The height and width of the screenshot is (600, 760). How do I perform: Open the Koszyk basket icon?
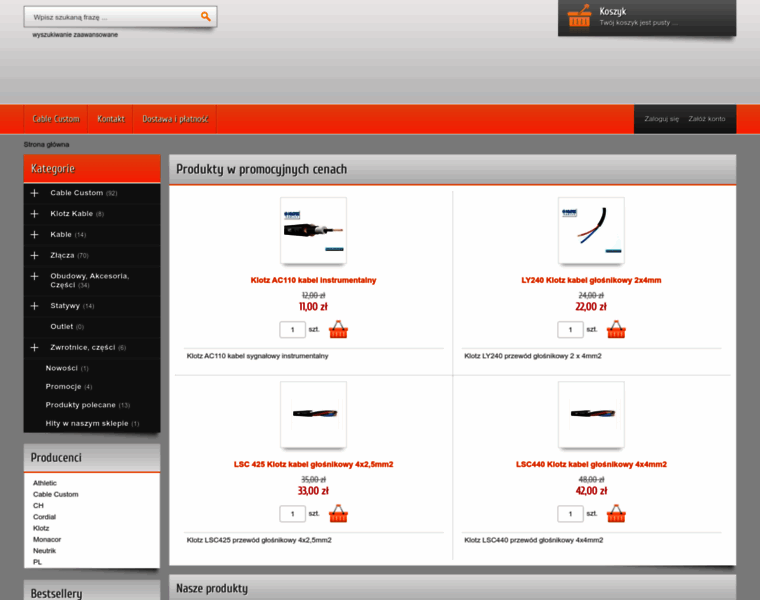tap(579, 16)
